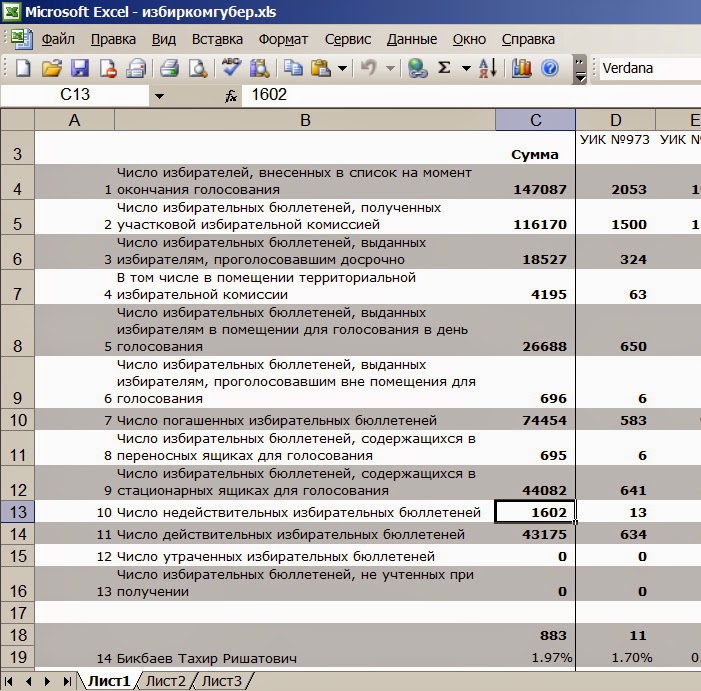701x691 pixels.
Task: Open the Окно menu
Action: (469, 39)
